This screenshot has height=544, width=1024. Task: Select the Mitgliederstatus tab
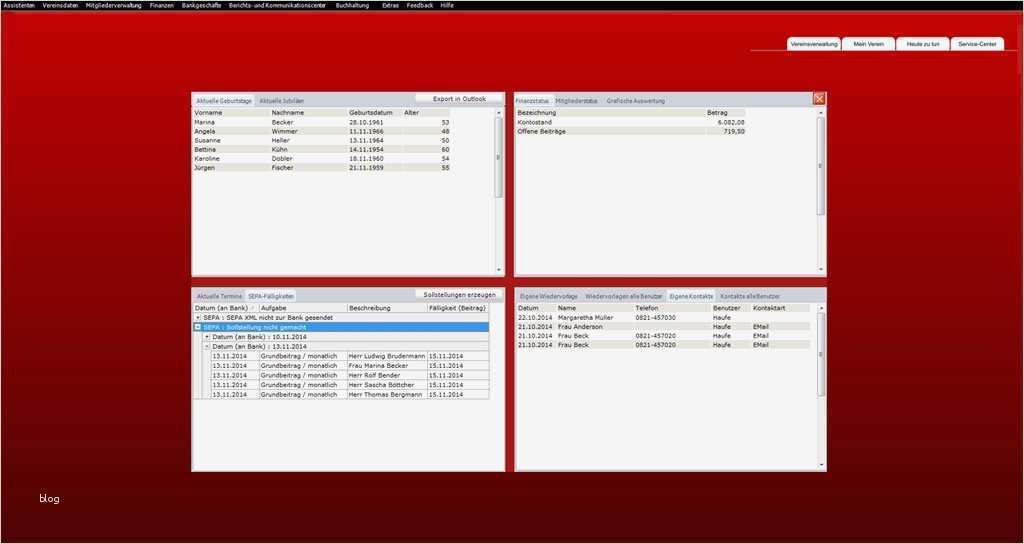pos(577,101)
